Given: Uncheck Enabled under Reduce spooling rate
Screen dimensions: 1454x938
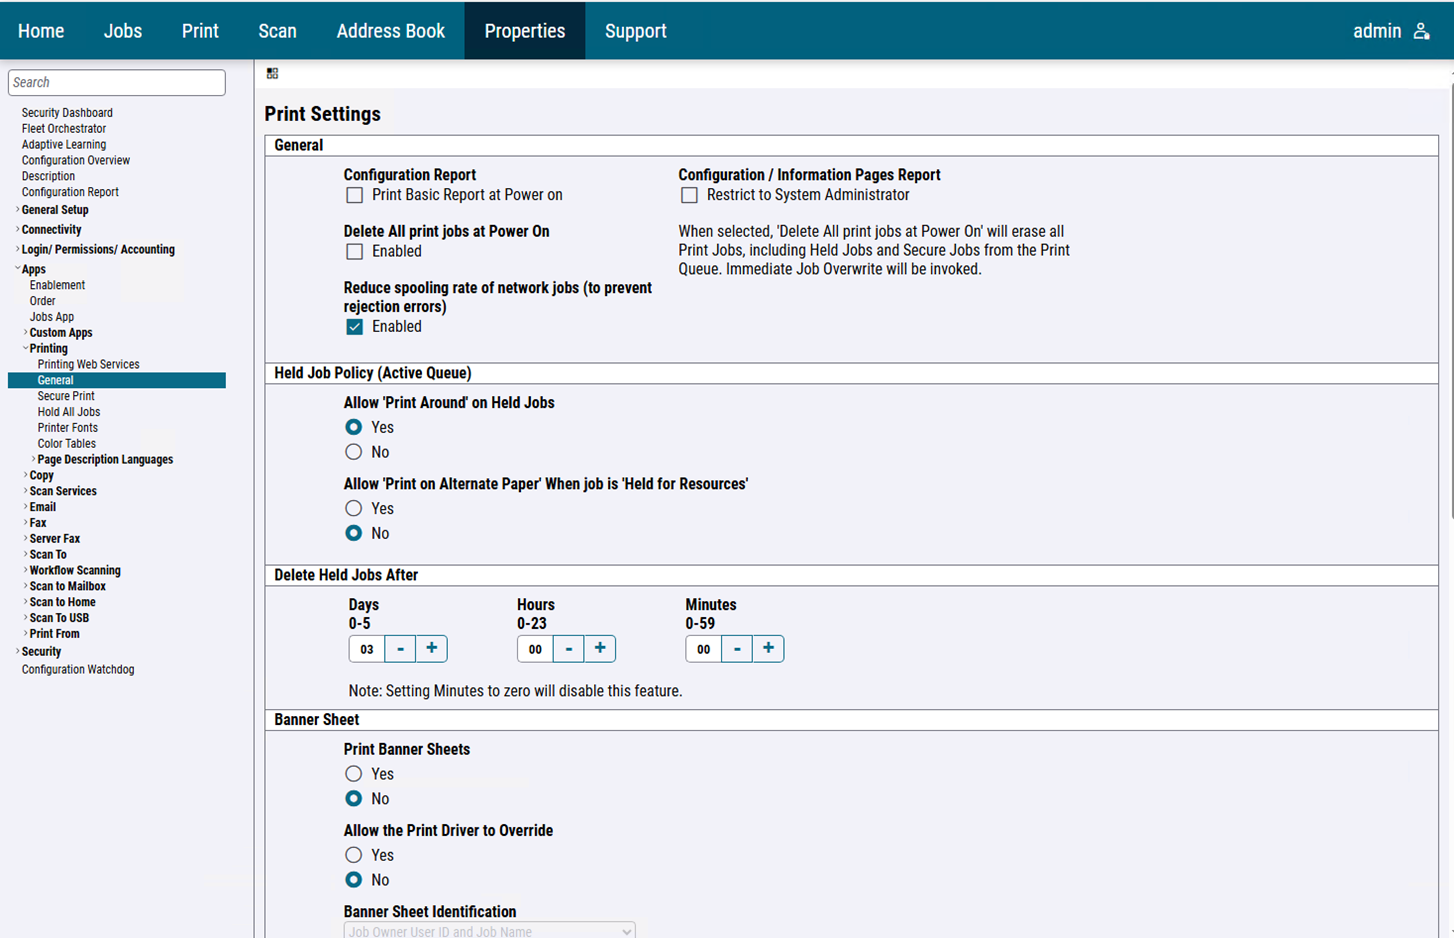Looking at the screenshot, I should point(354,326).
